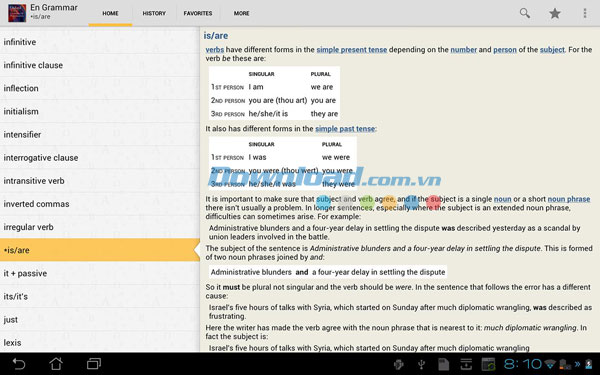
Task: Select the highlighted '•is/are' entry
Action: tap(100, 250)
